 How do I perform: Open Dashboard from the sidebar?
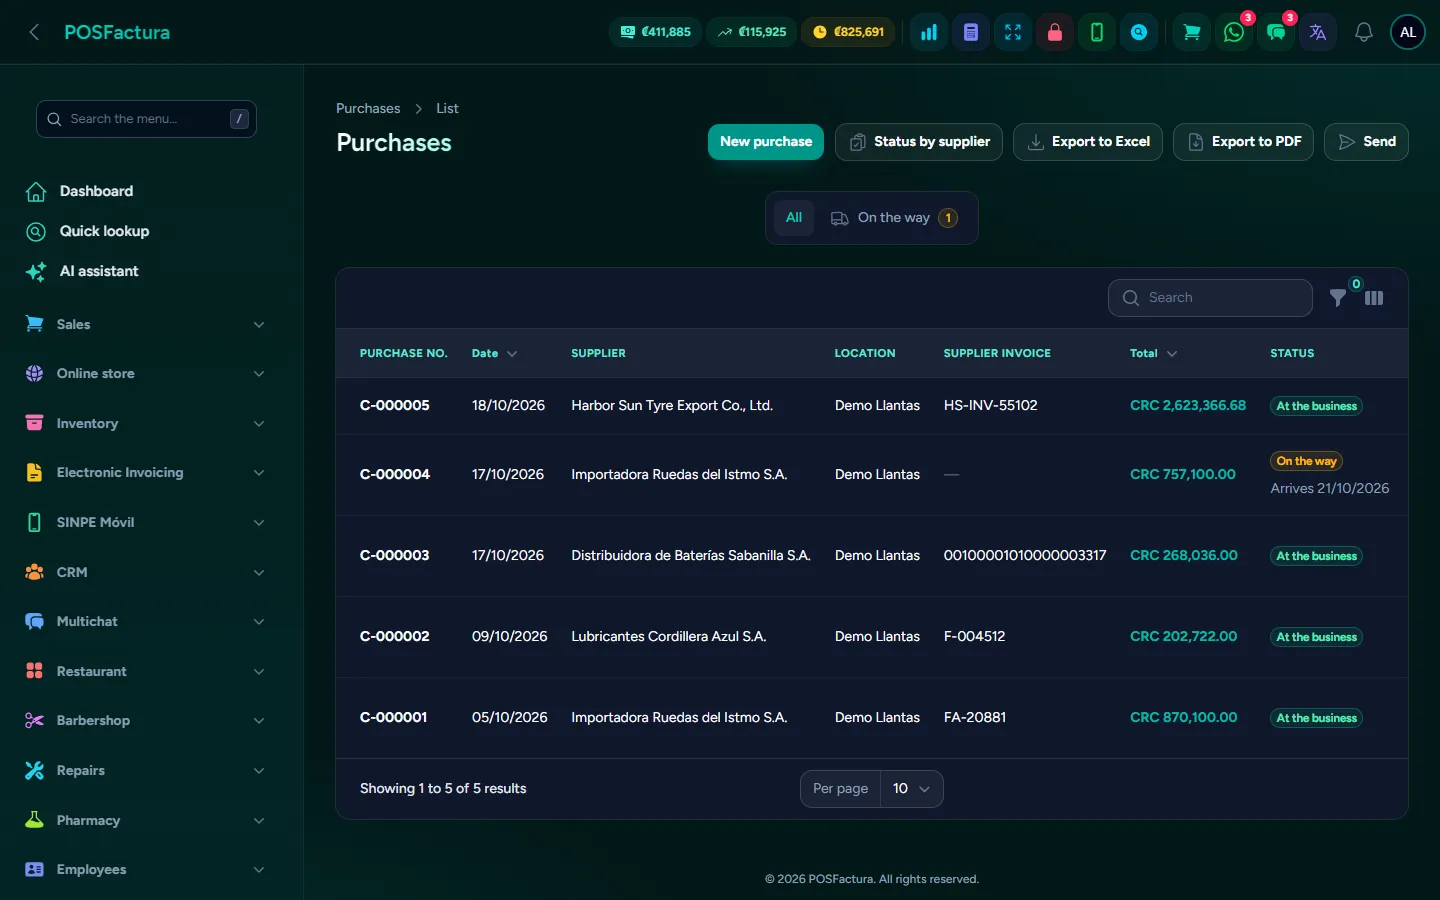pos(146,191)
